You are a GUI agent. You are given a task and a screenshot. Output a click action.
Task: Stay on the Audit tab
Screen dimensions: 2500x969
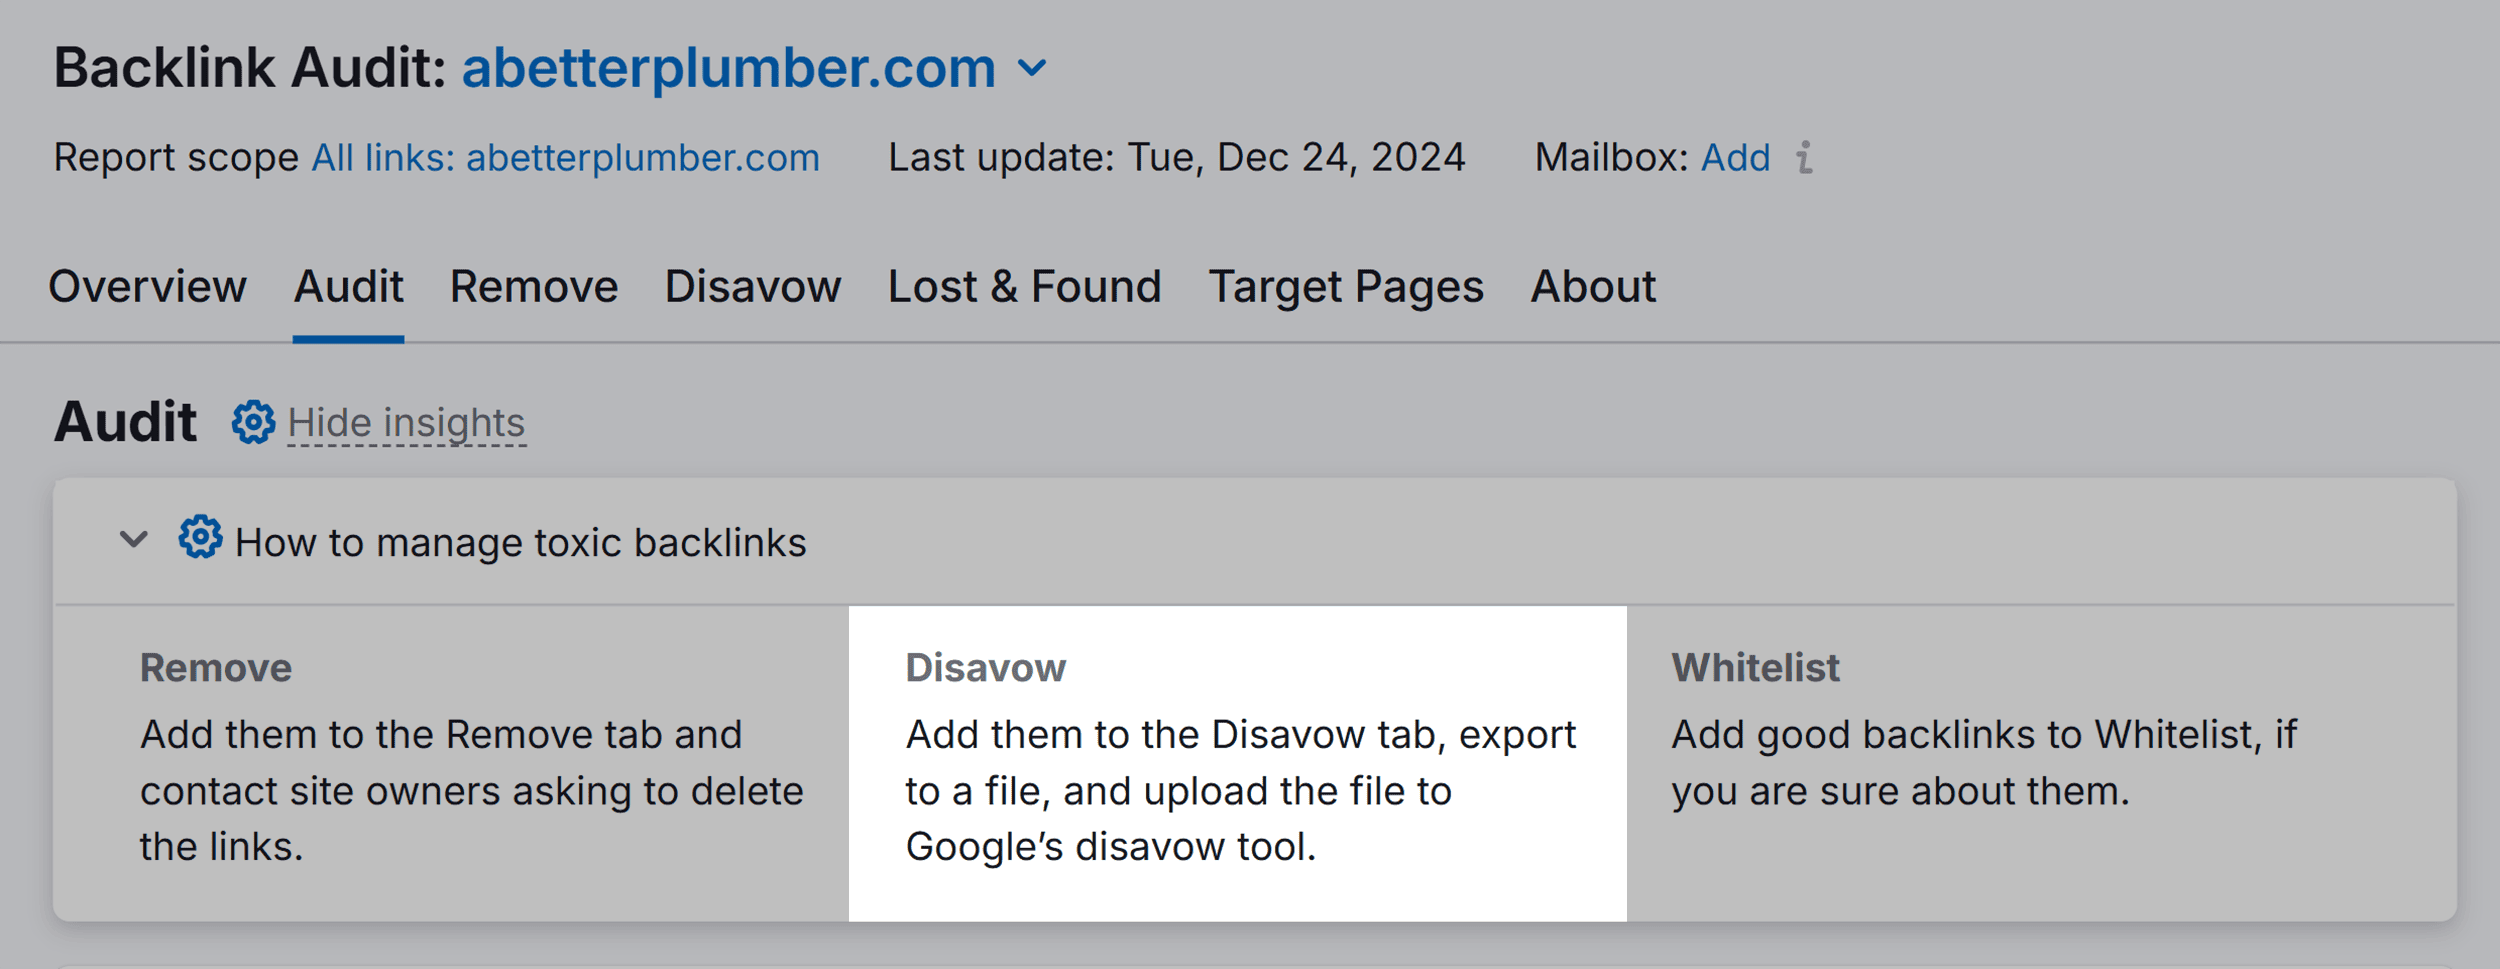(x=348, y=287)
